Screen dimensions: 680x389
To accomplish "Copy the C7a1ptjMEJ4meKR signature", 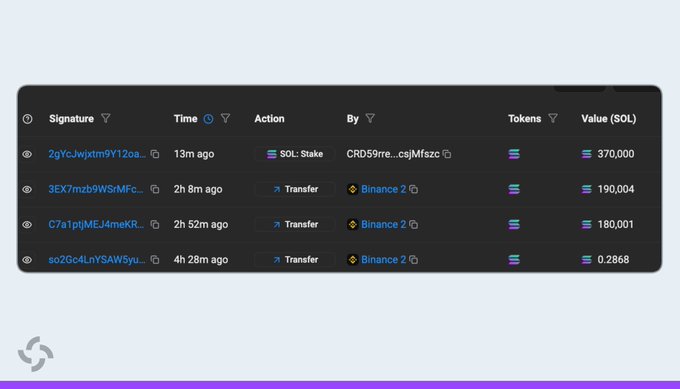I will pyautogui.click(x=155, y=224).
